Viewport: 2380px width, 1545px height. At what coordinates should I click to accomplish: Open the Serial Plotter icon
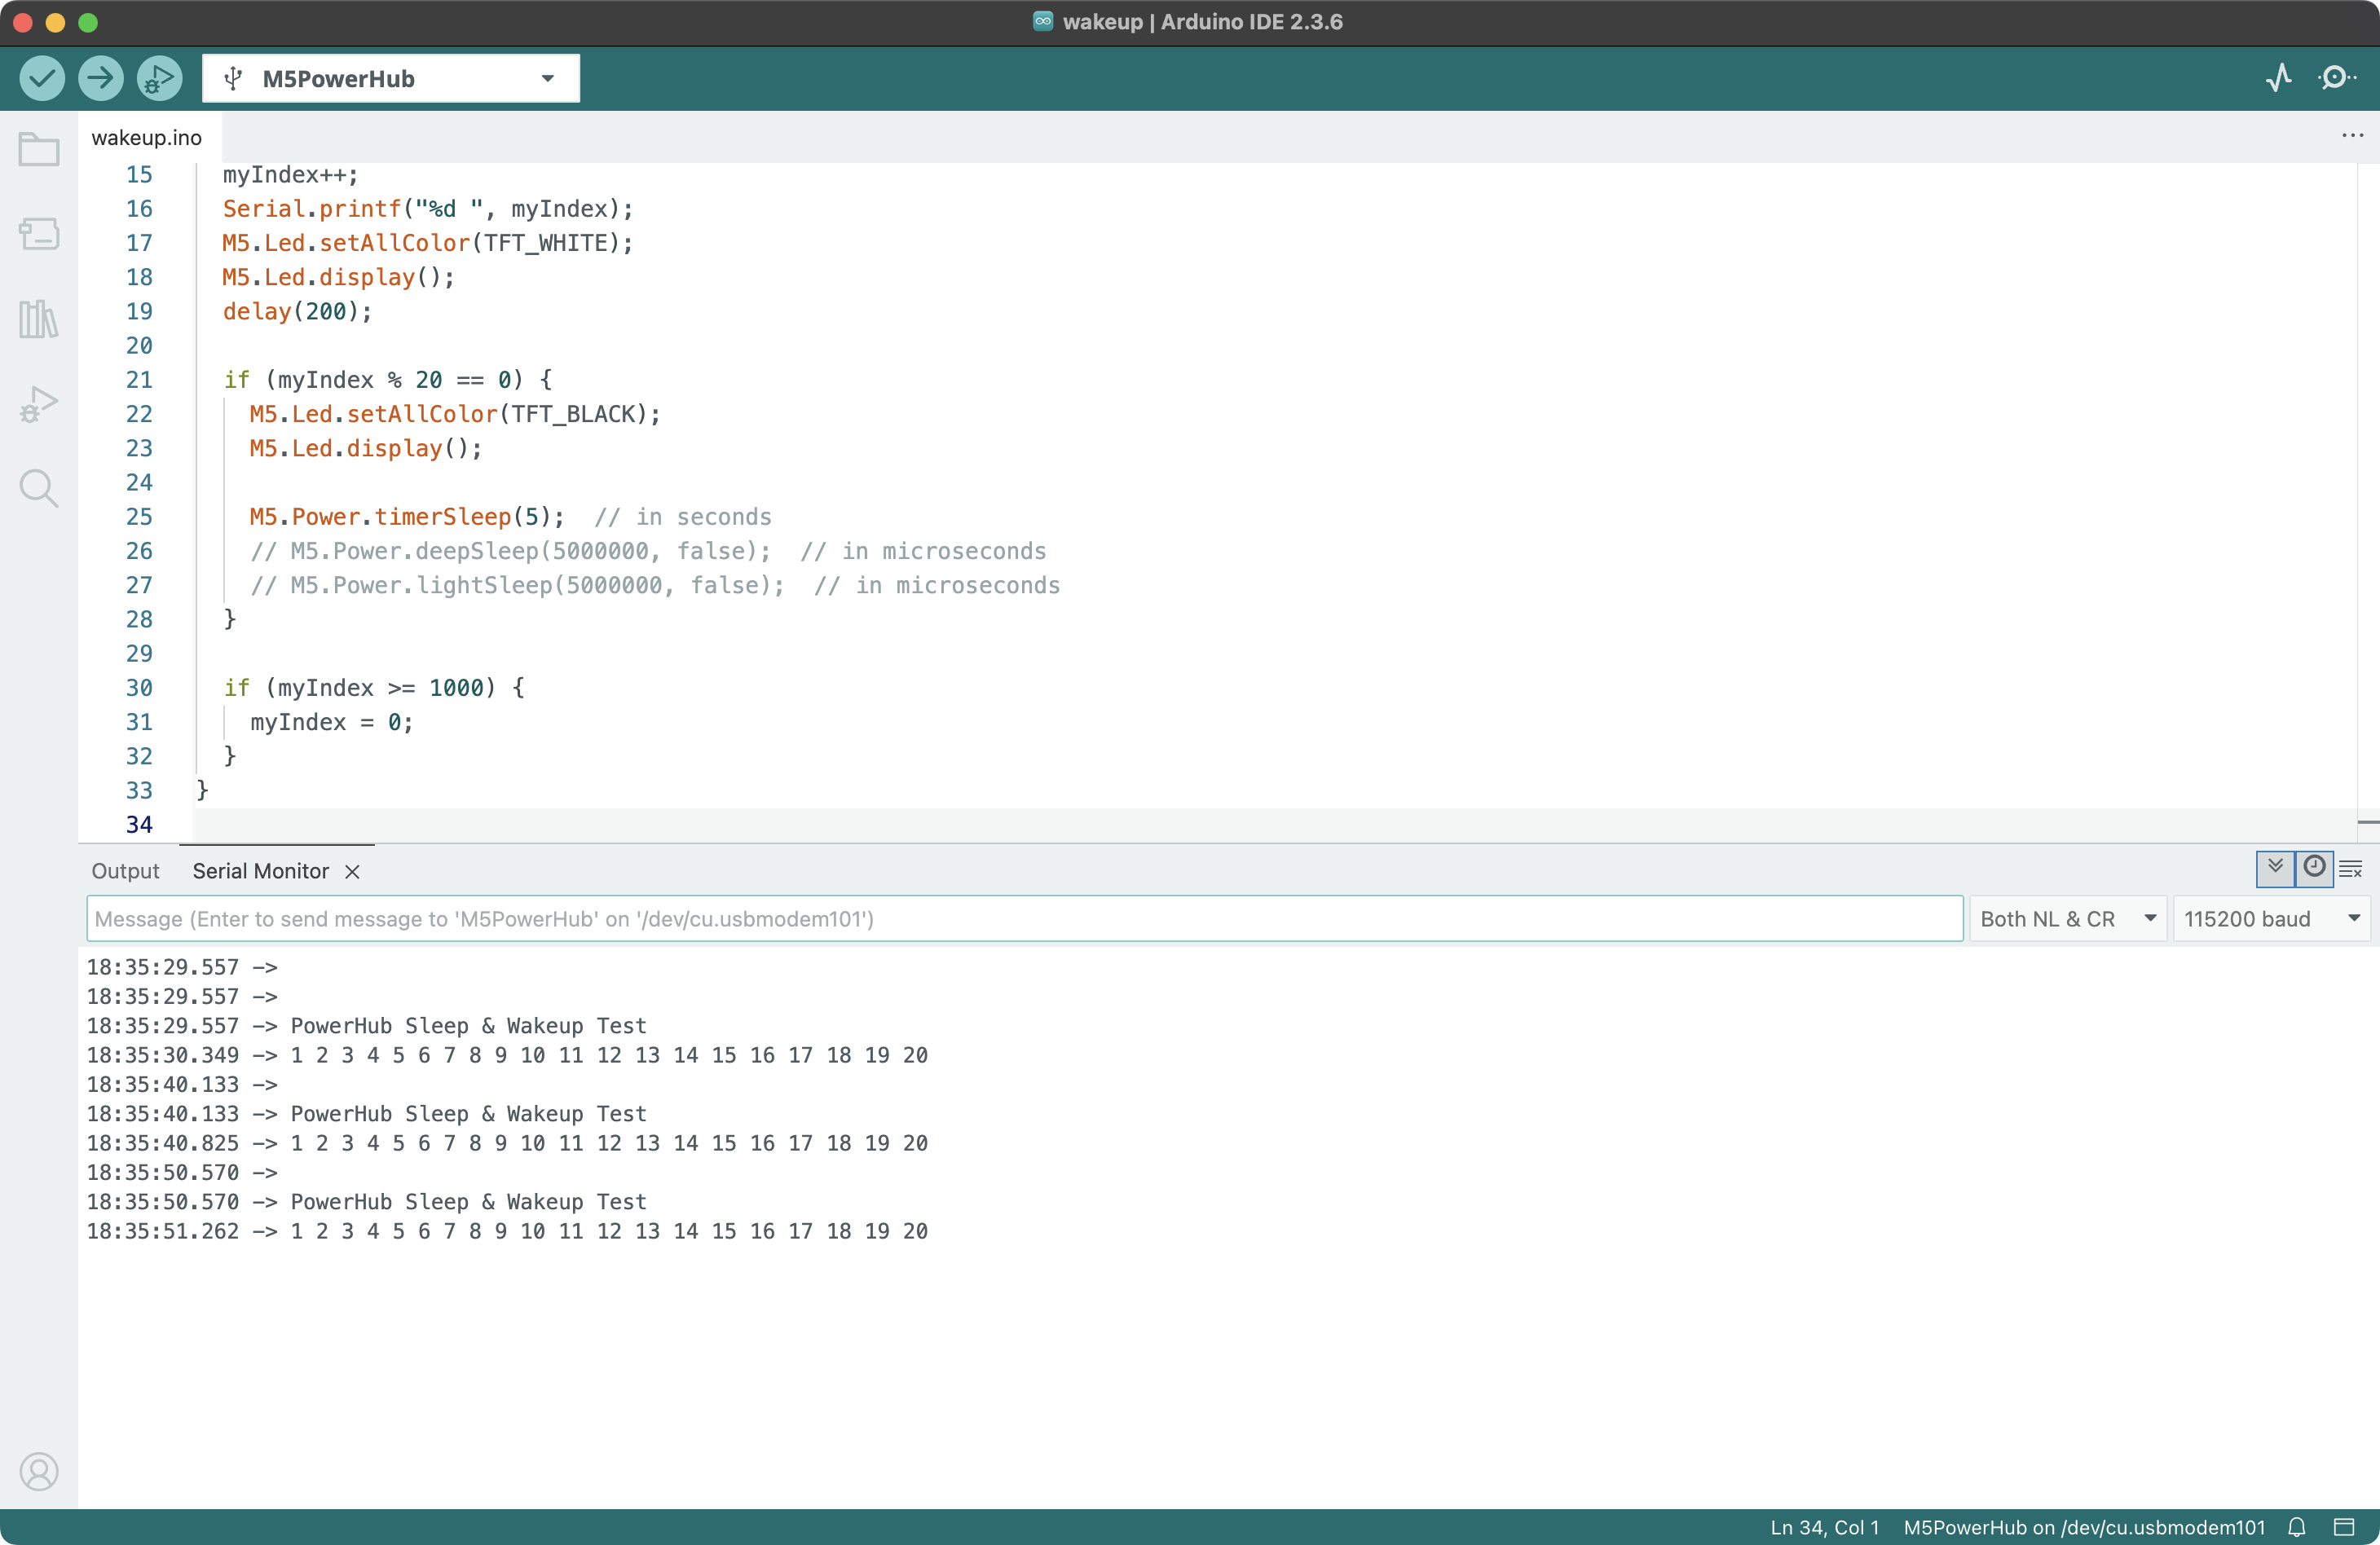pos(2278,78)
